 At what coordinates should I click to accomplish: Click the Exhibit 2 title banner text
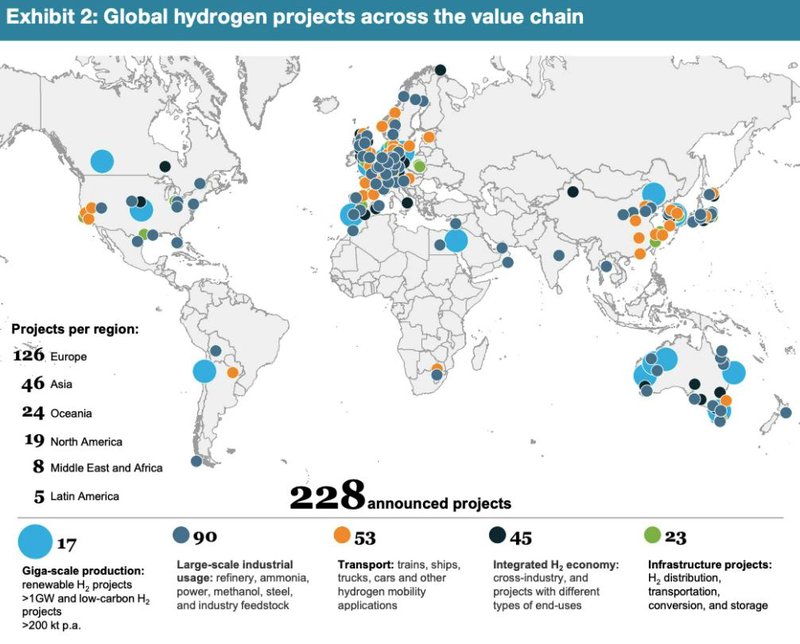[294, 17]
